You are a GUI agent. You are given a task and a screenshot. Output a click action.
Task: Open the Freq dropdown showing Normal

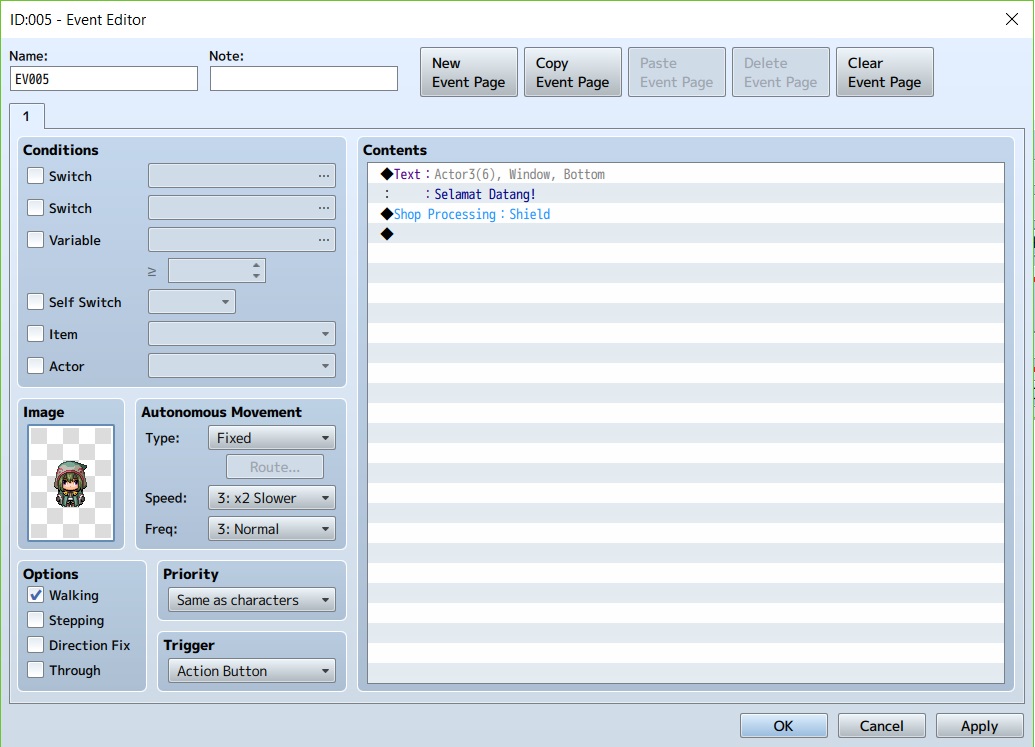[x=271, y=529]
